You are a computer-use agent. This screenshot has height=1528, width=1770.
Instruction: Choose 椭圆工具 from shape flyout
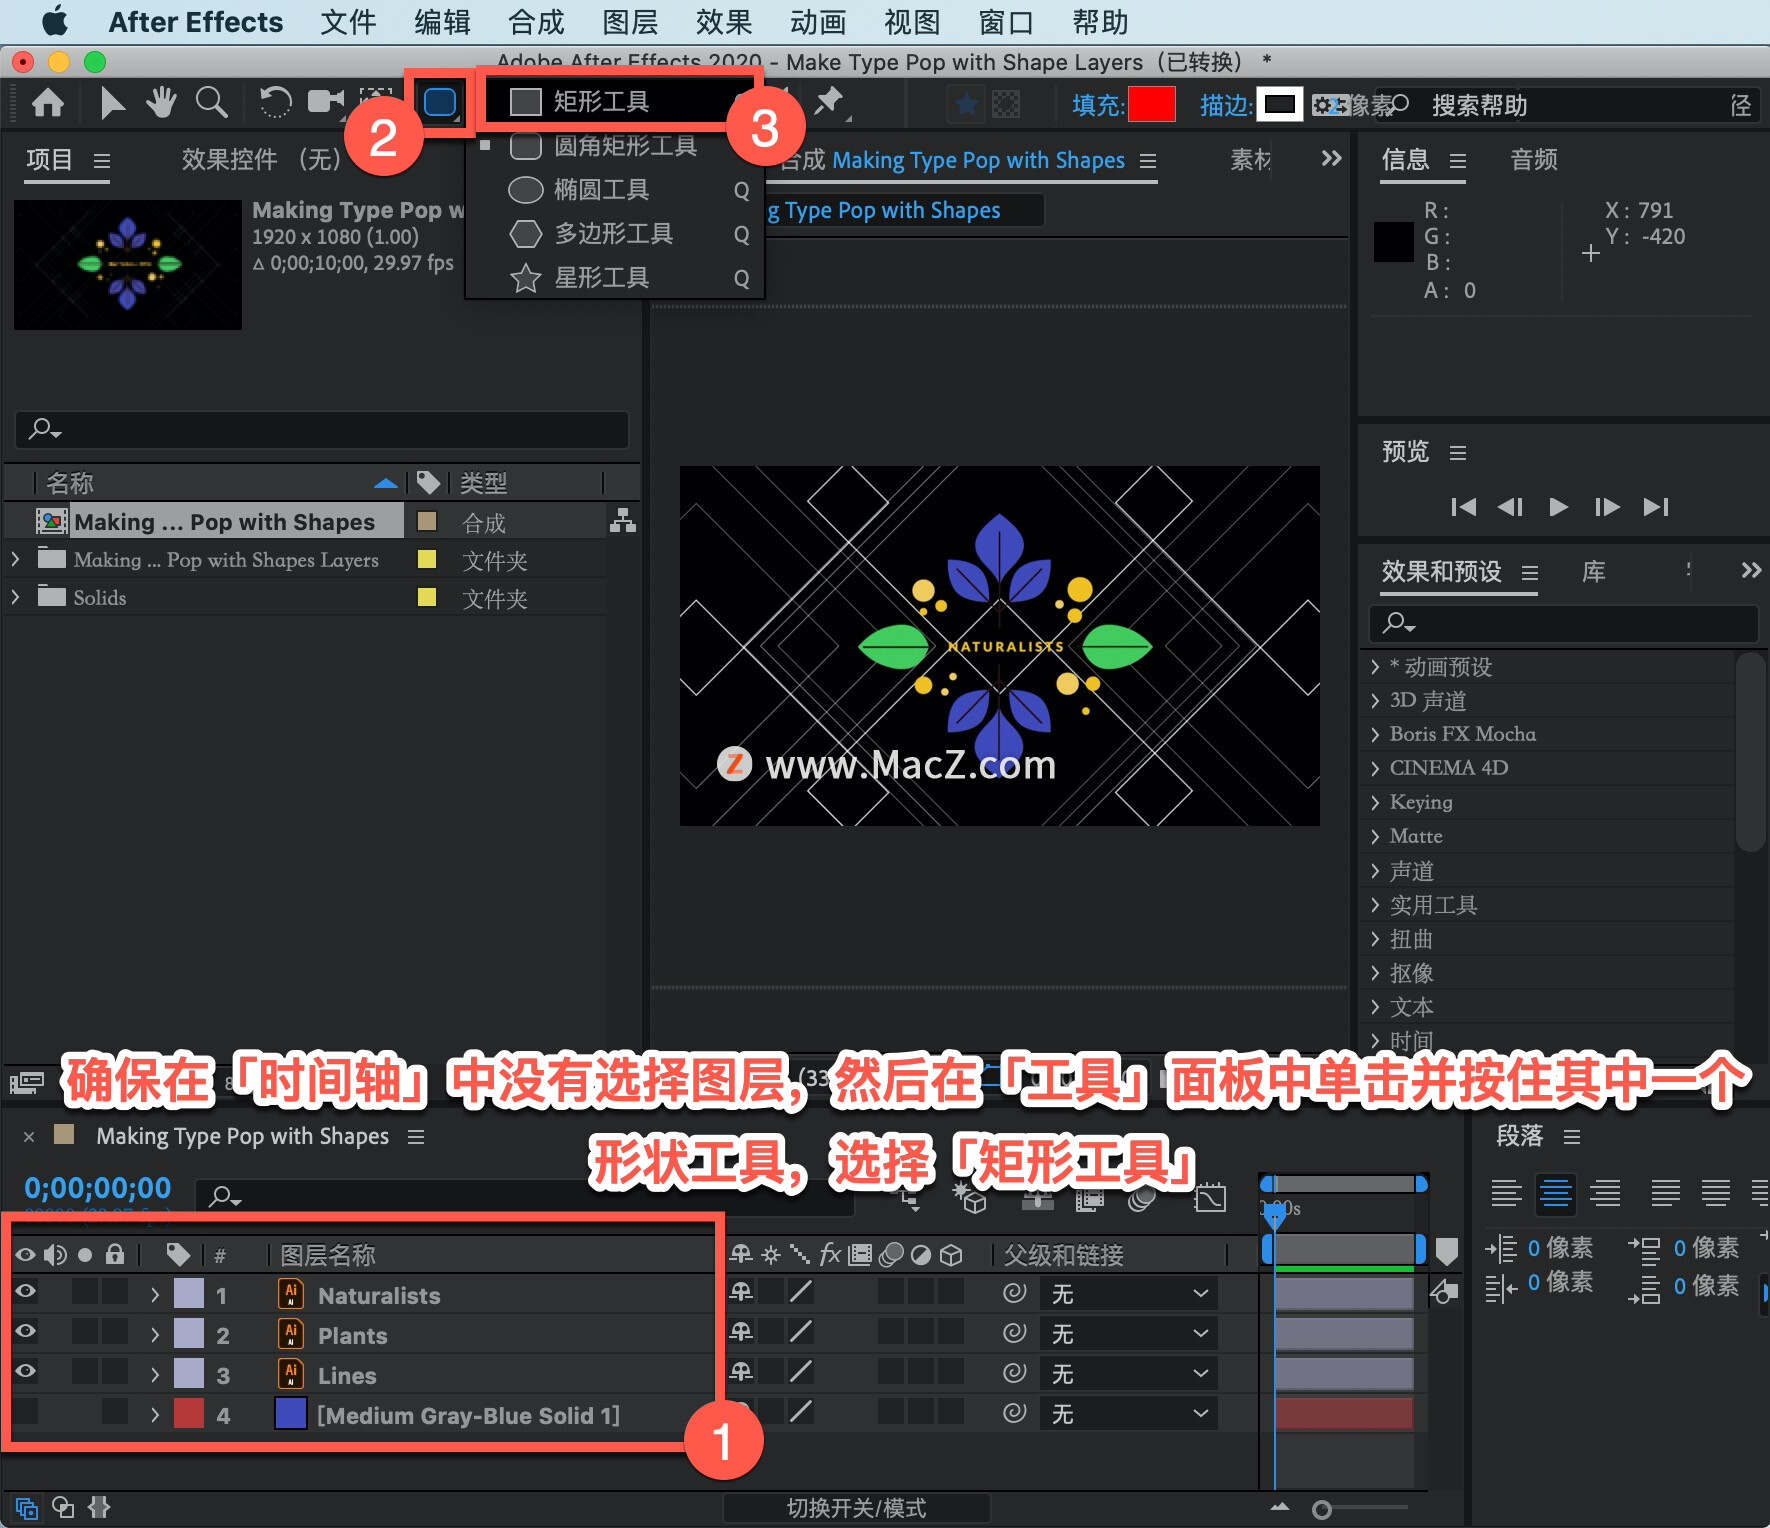pyautogui.click(x=615, y=190)
